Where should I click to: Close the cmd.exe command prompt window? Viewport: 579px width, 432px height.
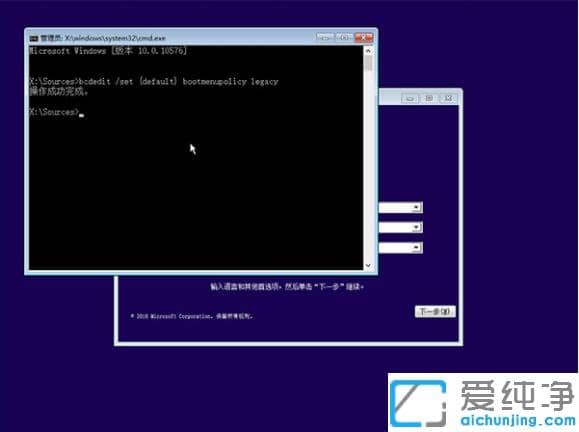coord(364,37)
